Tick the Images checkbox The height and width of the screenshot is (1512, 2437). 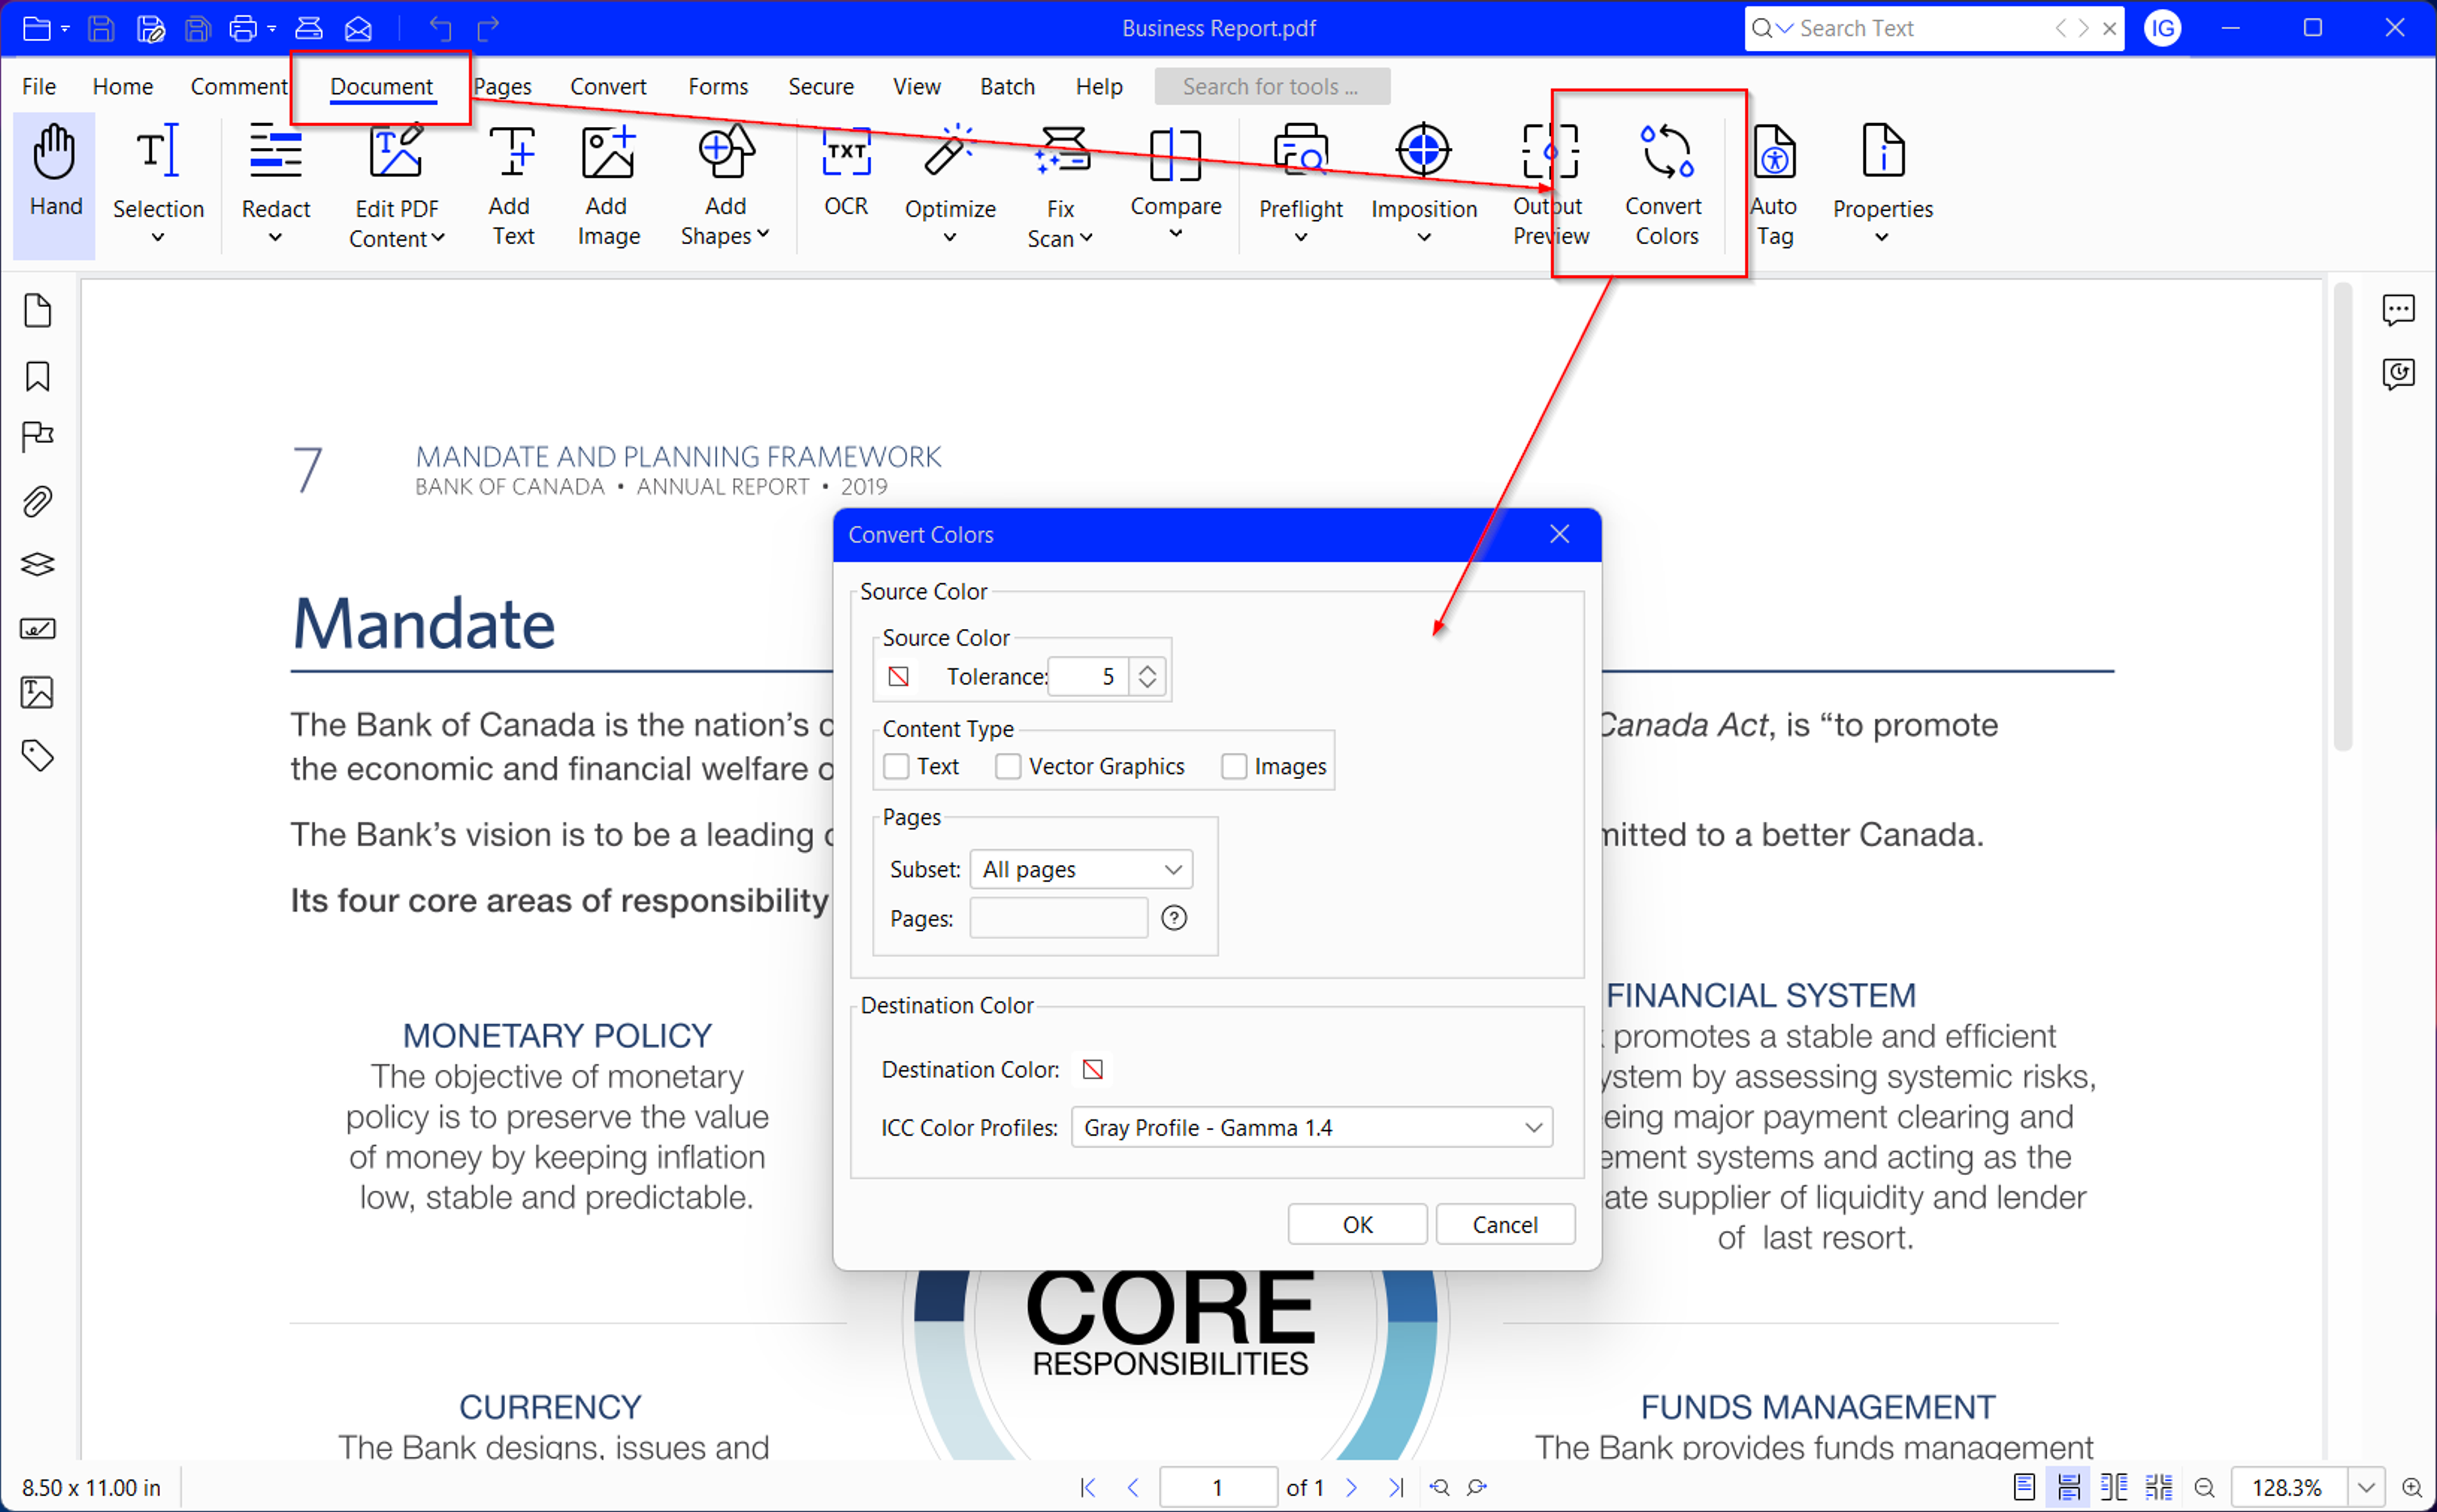[1234, 766]
